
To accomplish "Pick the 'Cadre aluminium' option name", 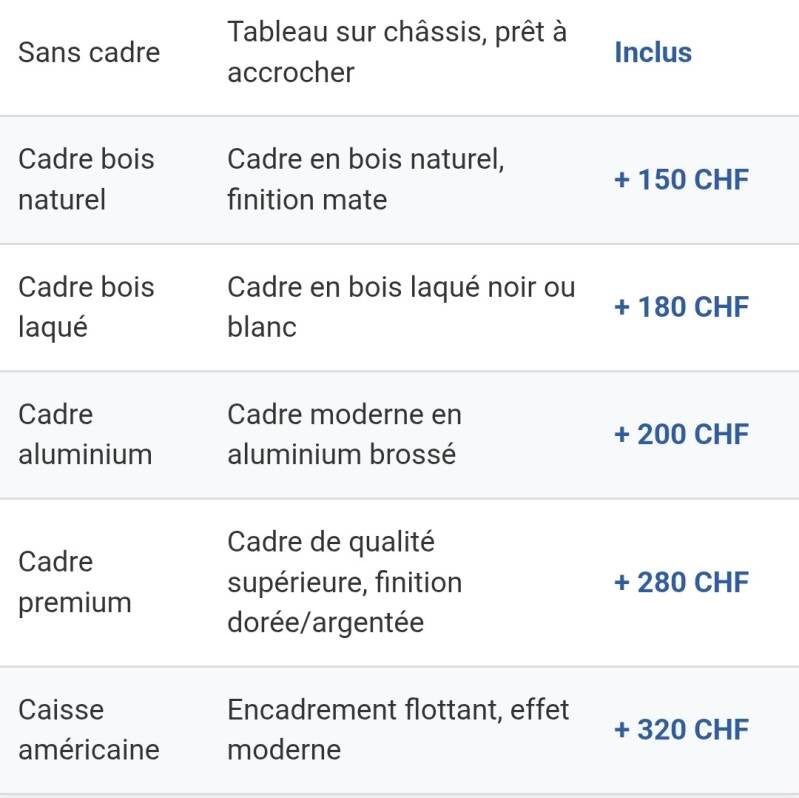I will pyautogui.click(x=85, y=434).
